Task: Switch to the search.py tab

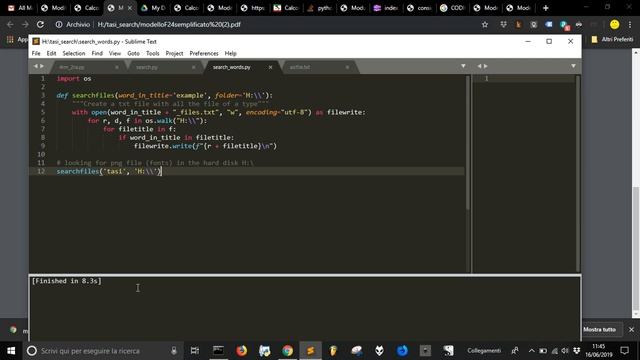Action: (x=147, y=67)
